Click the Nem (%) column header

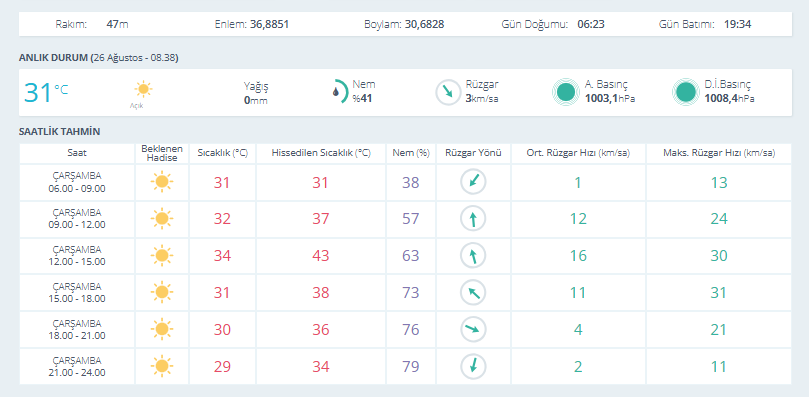411,153
